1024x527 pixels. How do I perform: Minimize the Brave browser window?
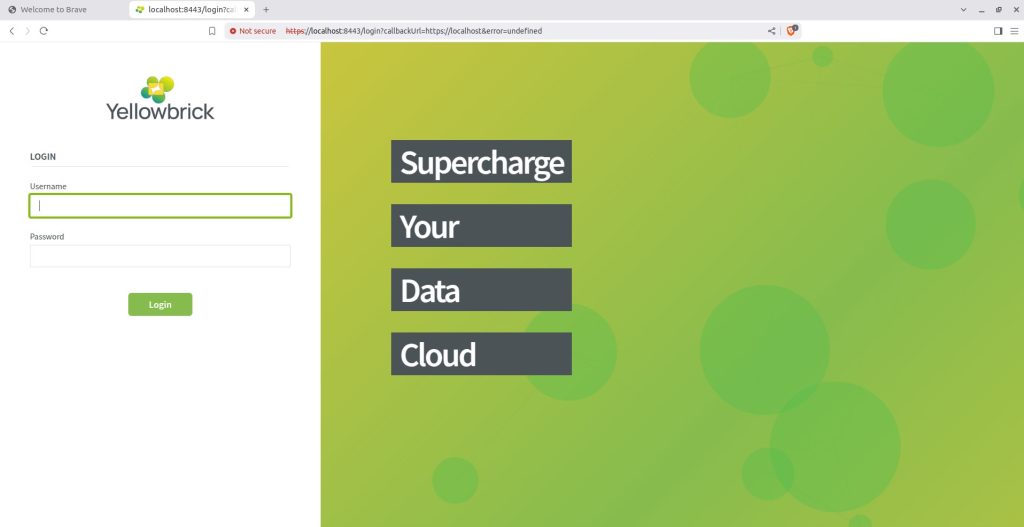point(982,10)
